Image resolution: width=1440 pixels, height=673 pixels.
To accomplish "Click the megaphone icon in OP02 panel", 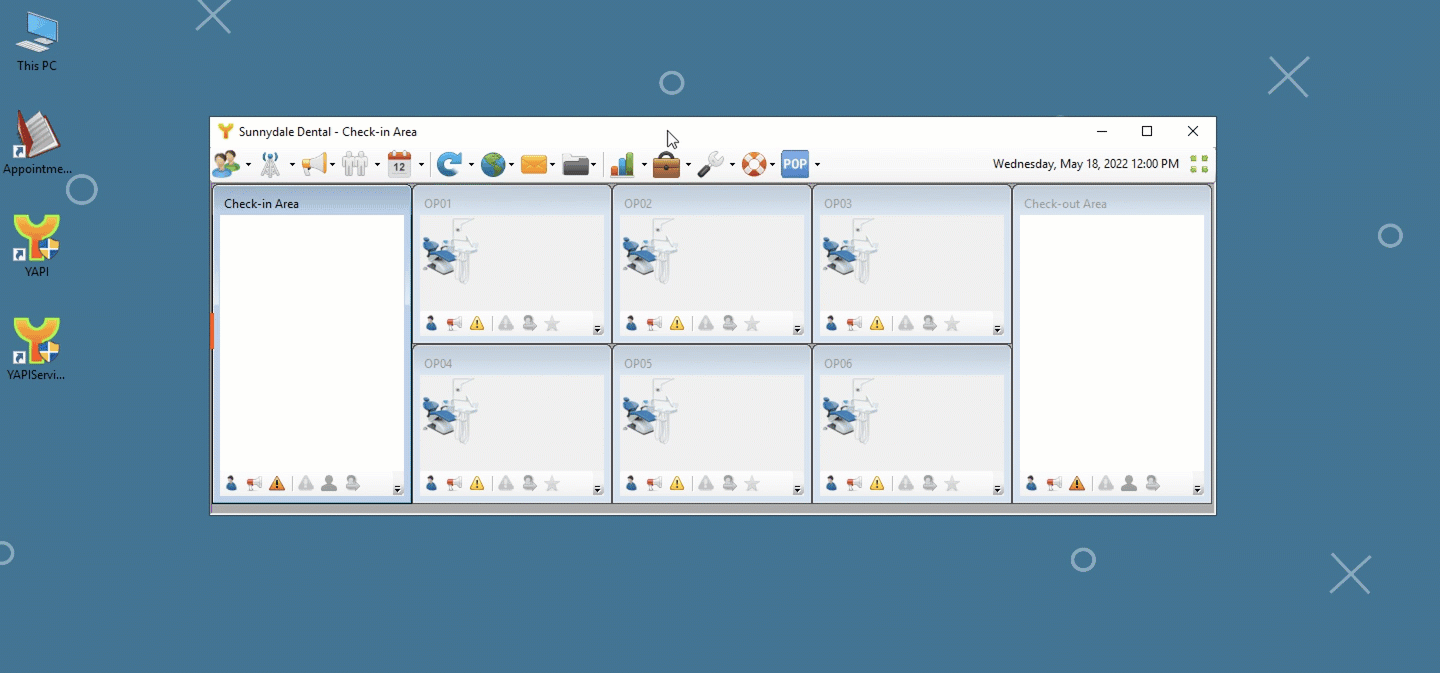I will pyautogui.click(x=654, y=323).
